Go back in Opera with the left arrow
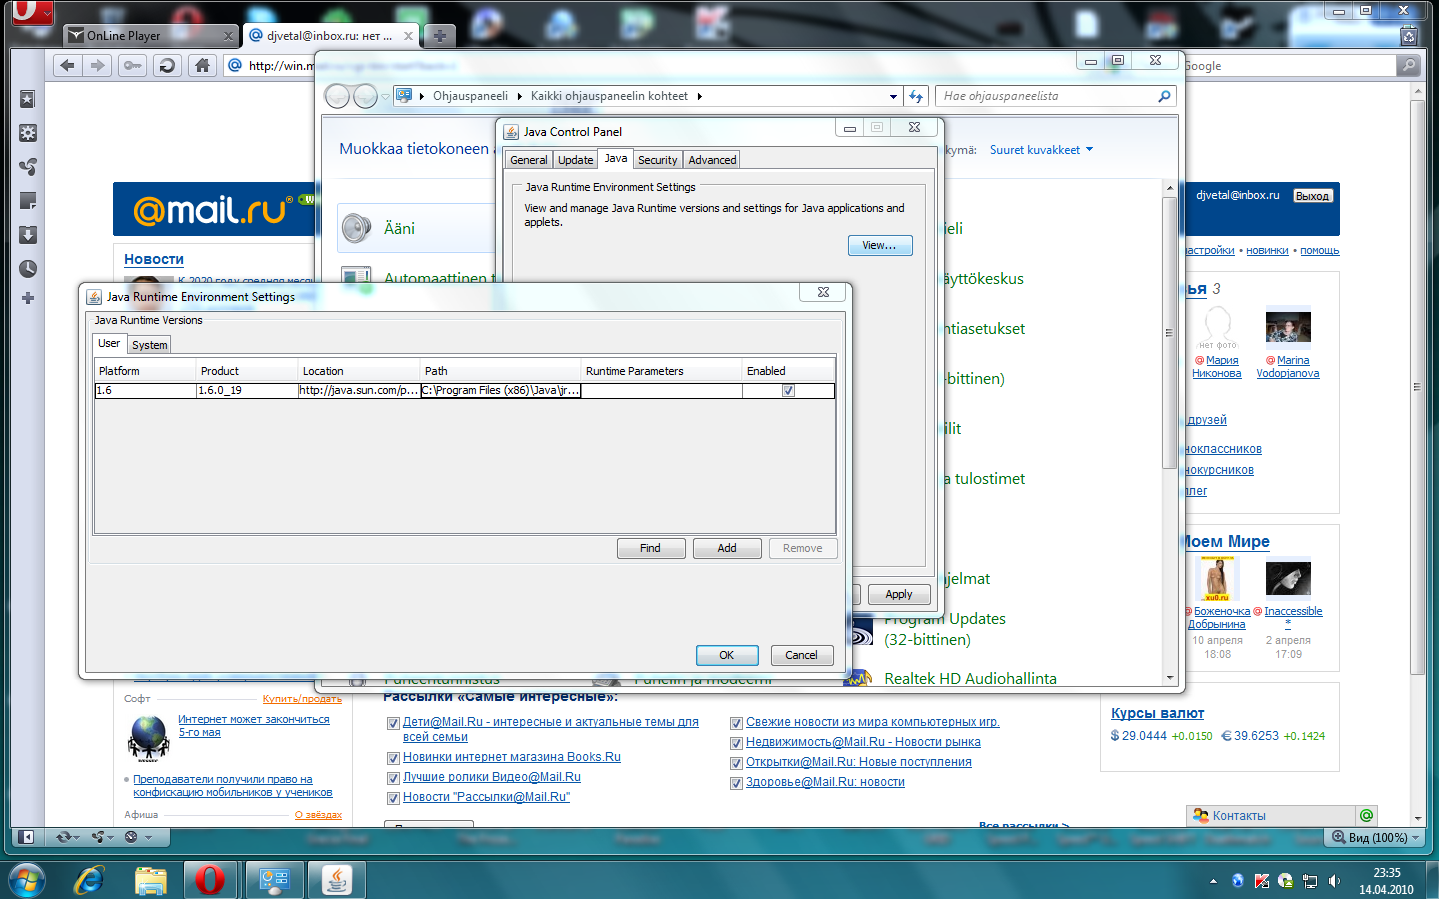Image resolution: width=1439 pixels, height=899 pixels. coord(68,66)
